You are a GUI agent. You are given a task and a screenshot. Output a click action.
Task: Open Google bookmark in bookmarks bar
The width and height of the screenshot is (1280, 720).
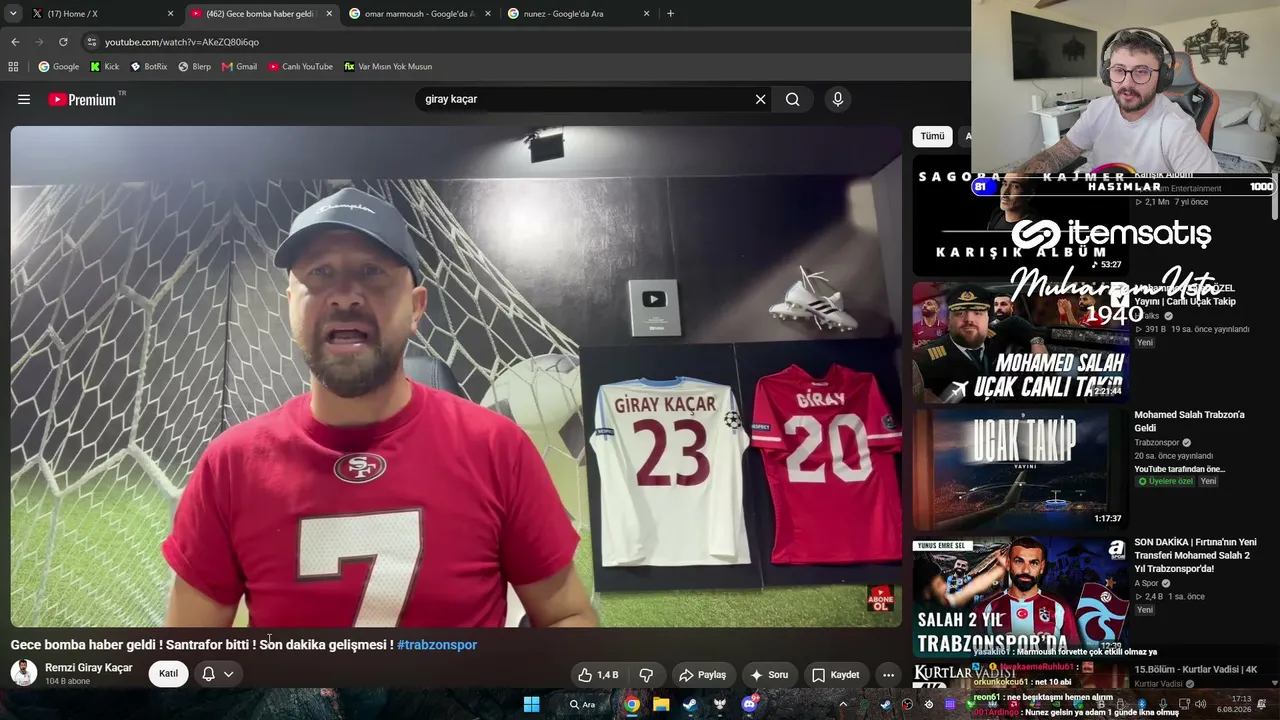click(59, 67)
